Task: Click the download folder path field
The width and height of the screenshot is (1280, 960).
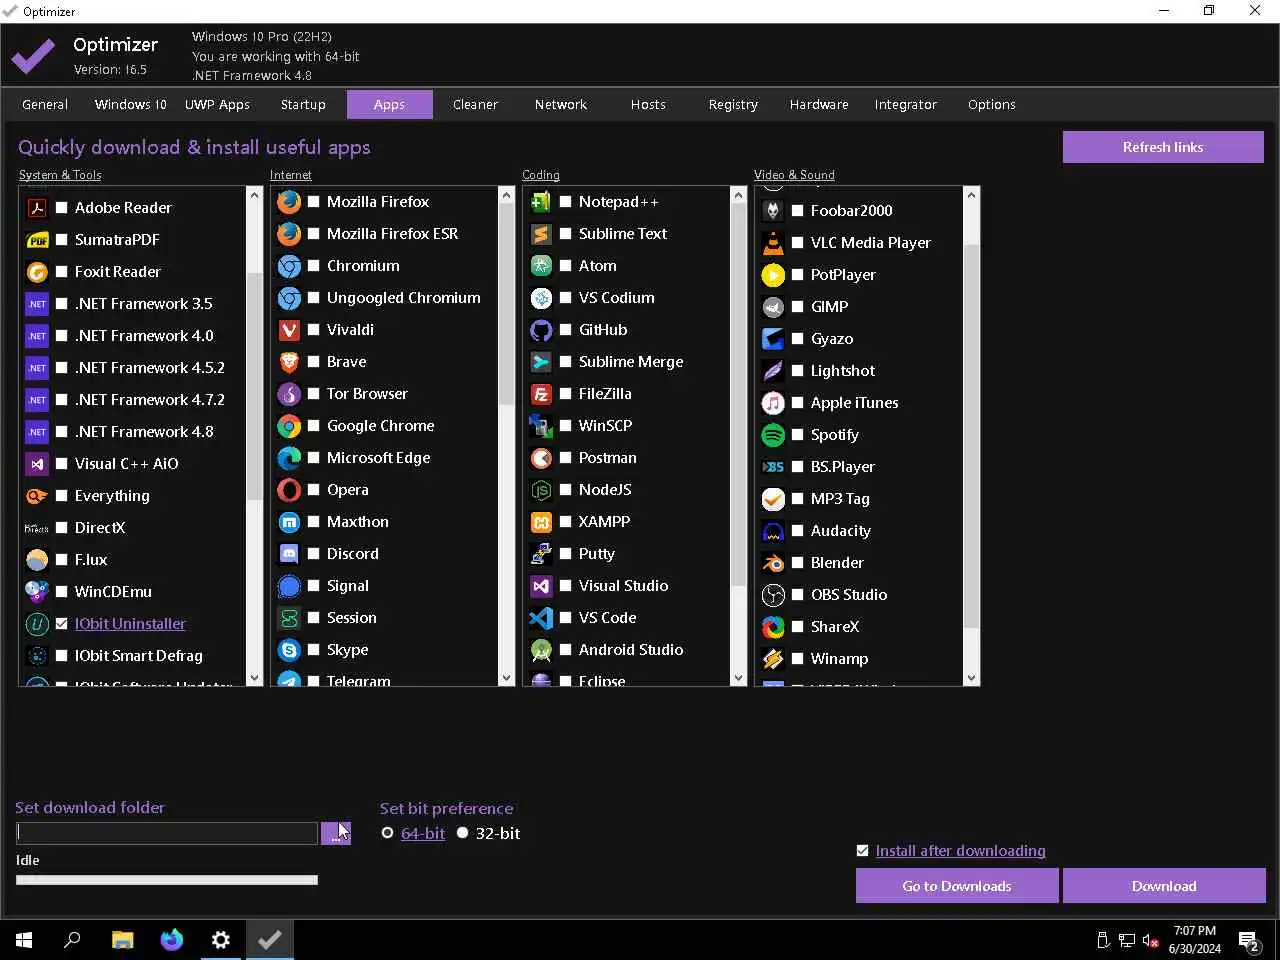Action: click(167, 833)
